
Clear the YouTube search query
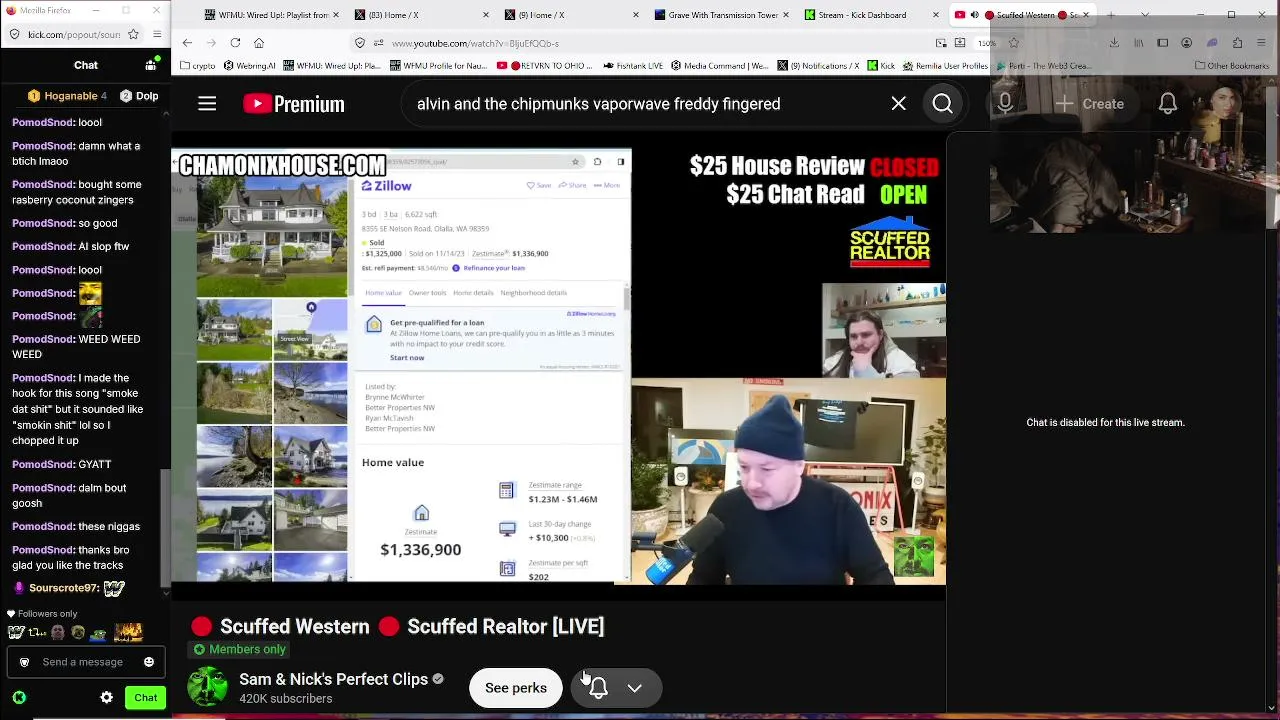point(898,104)
